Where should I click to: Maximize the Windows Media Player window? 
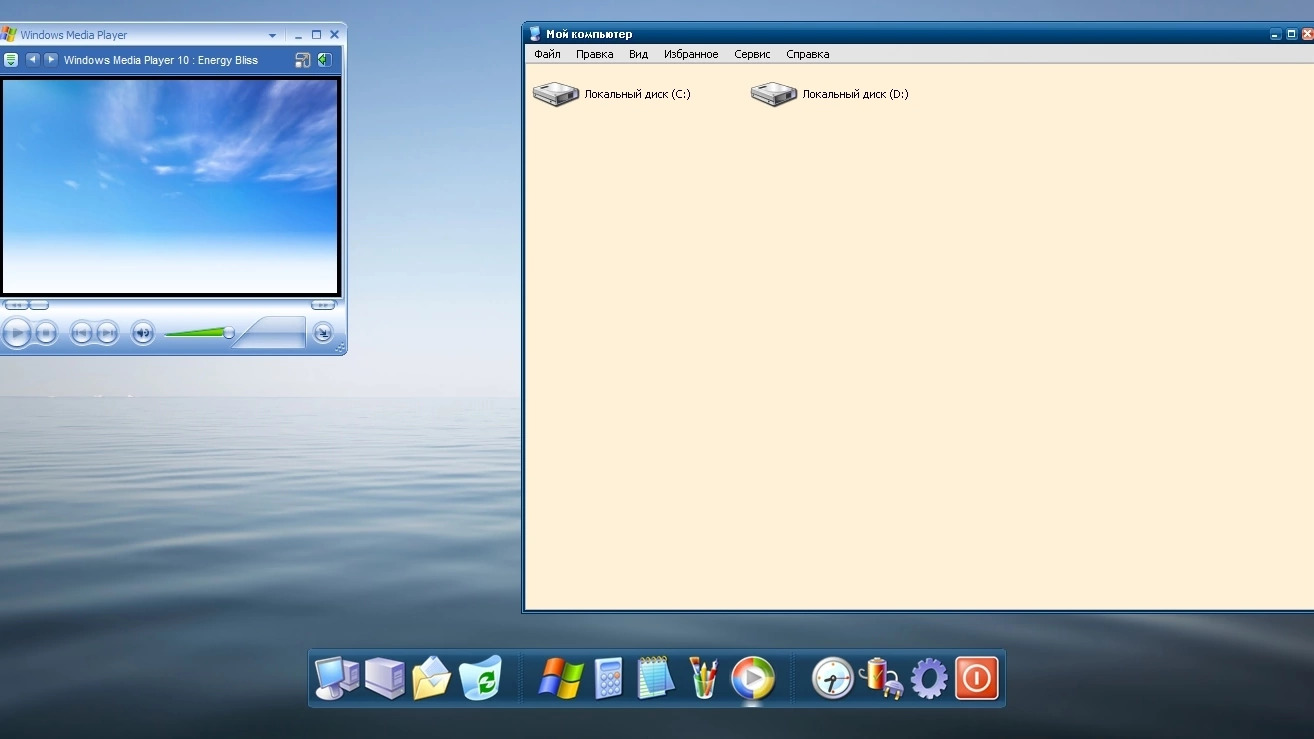tap(316, 35)
